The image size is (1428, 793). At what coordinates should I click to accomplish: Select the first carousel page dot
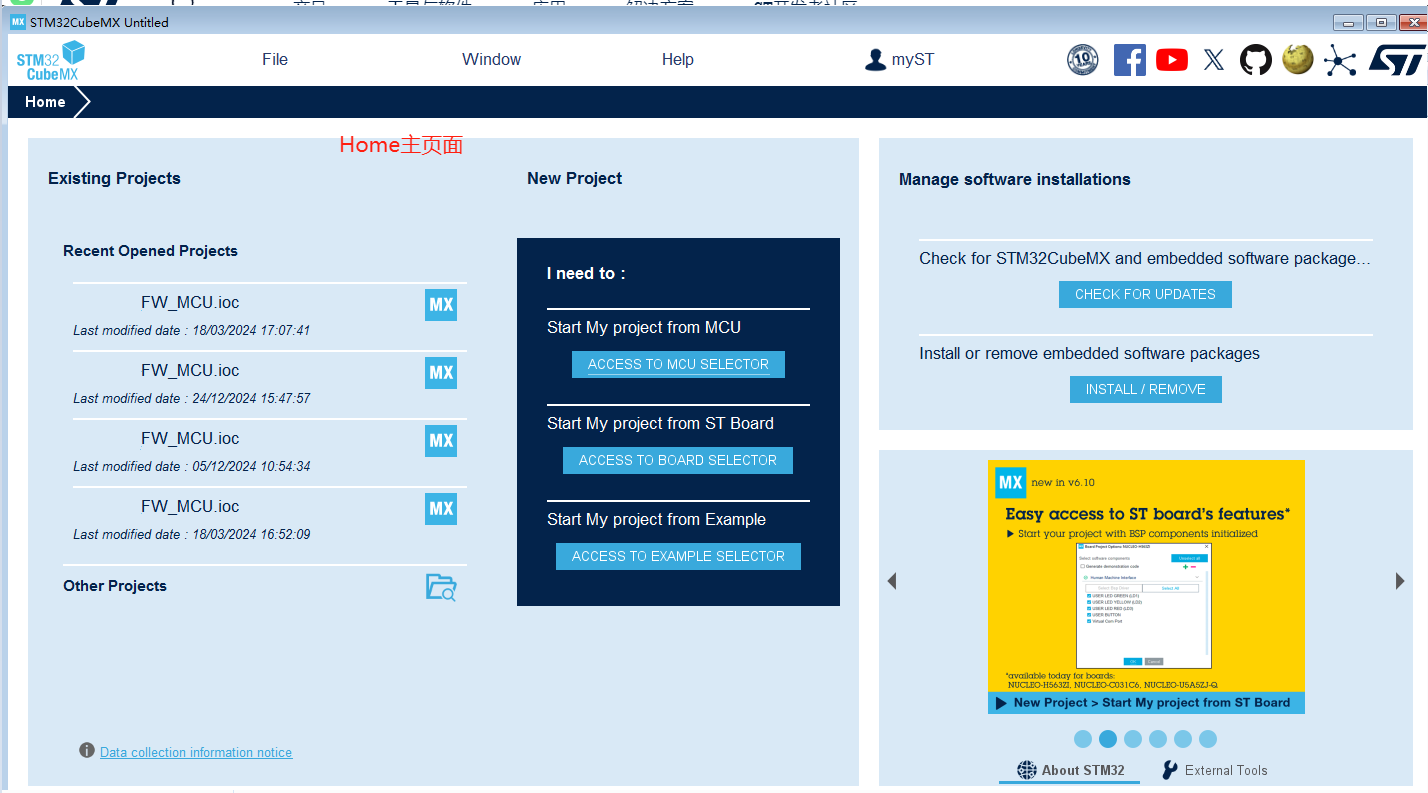(x=1083, y=739)
